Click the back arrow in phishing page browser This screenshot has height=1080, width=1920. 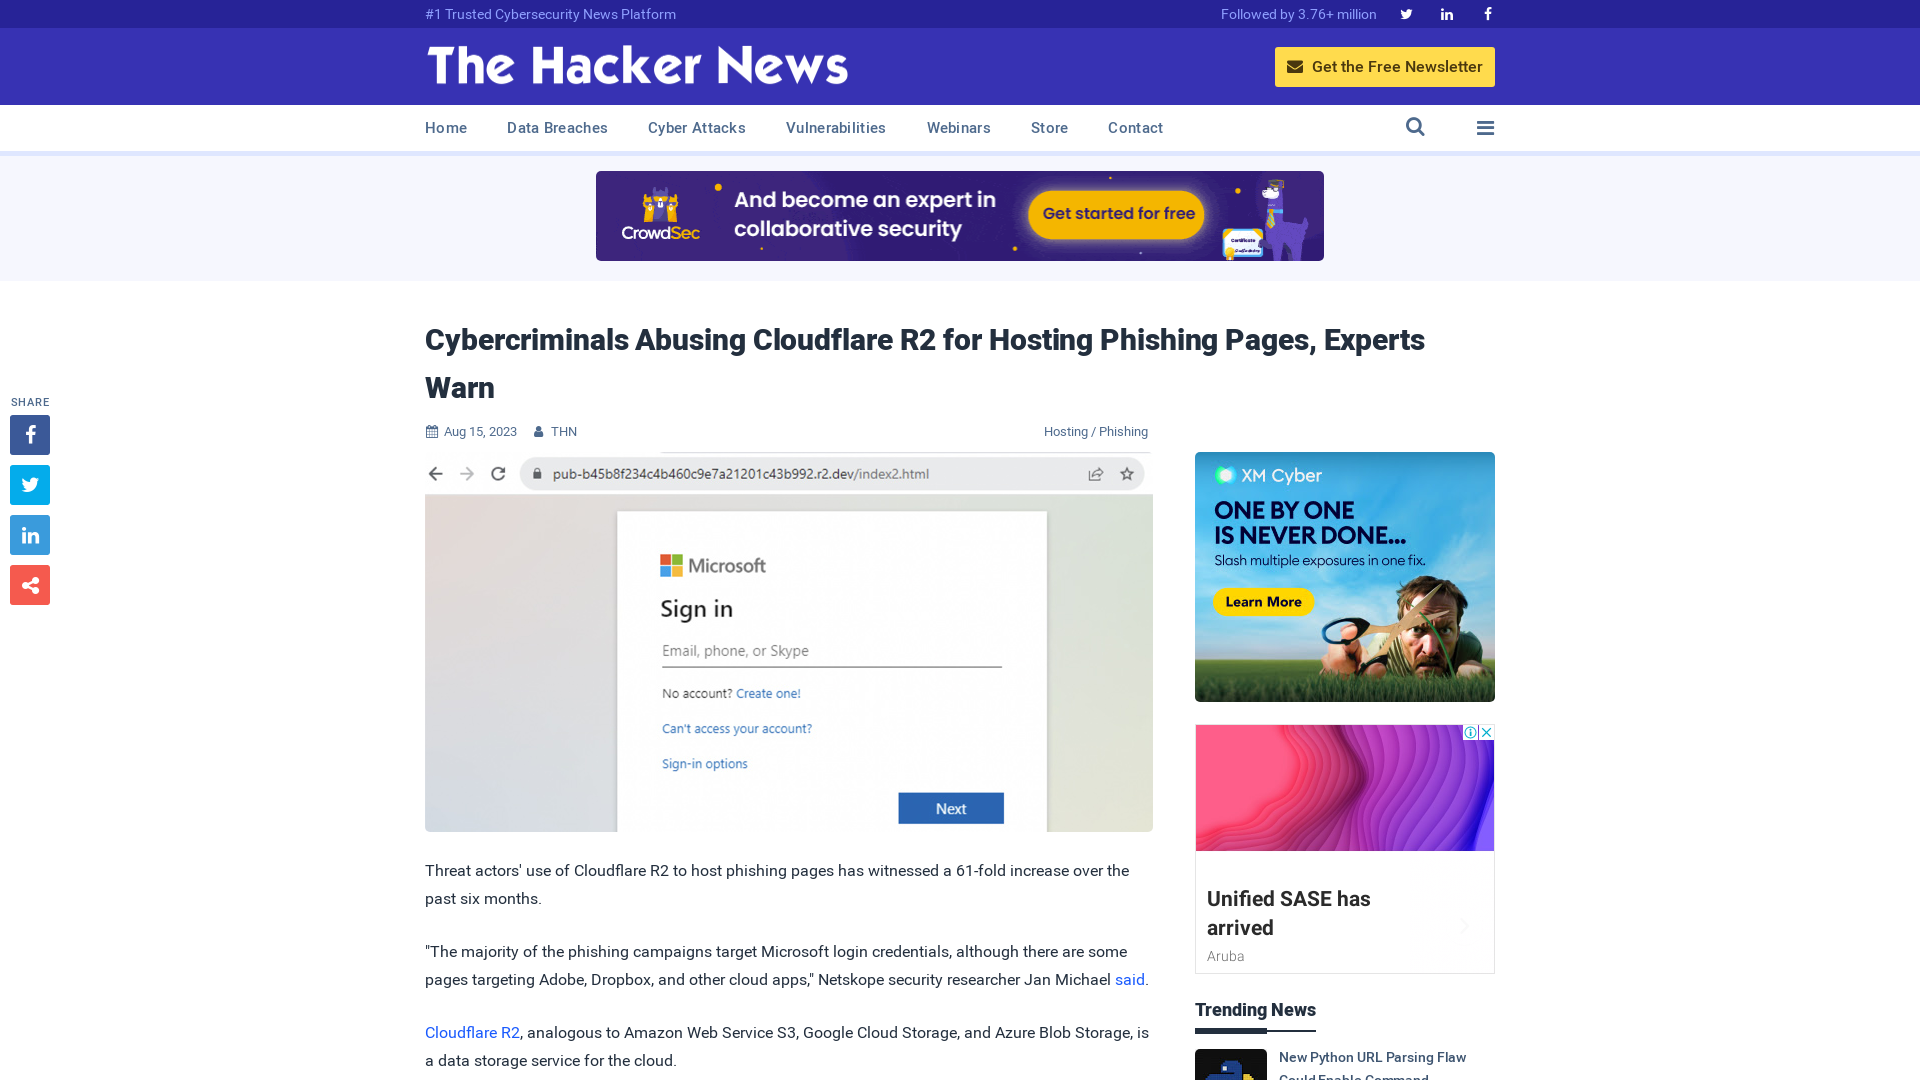435,473
